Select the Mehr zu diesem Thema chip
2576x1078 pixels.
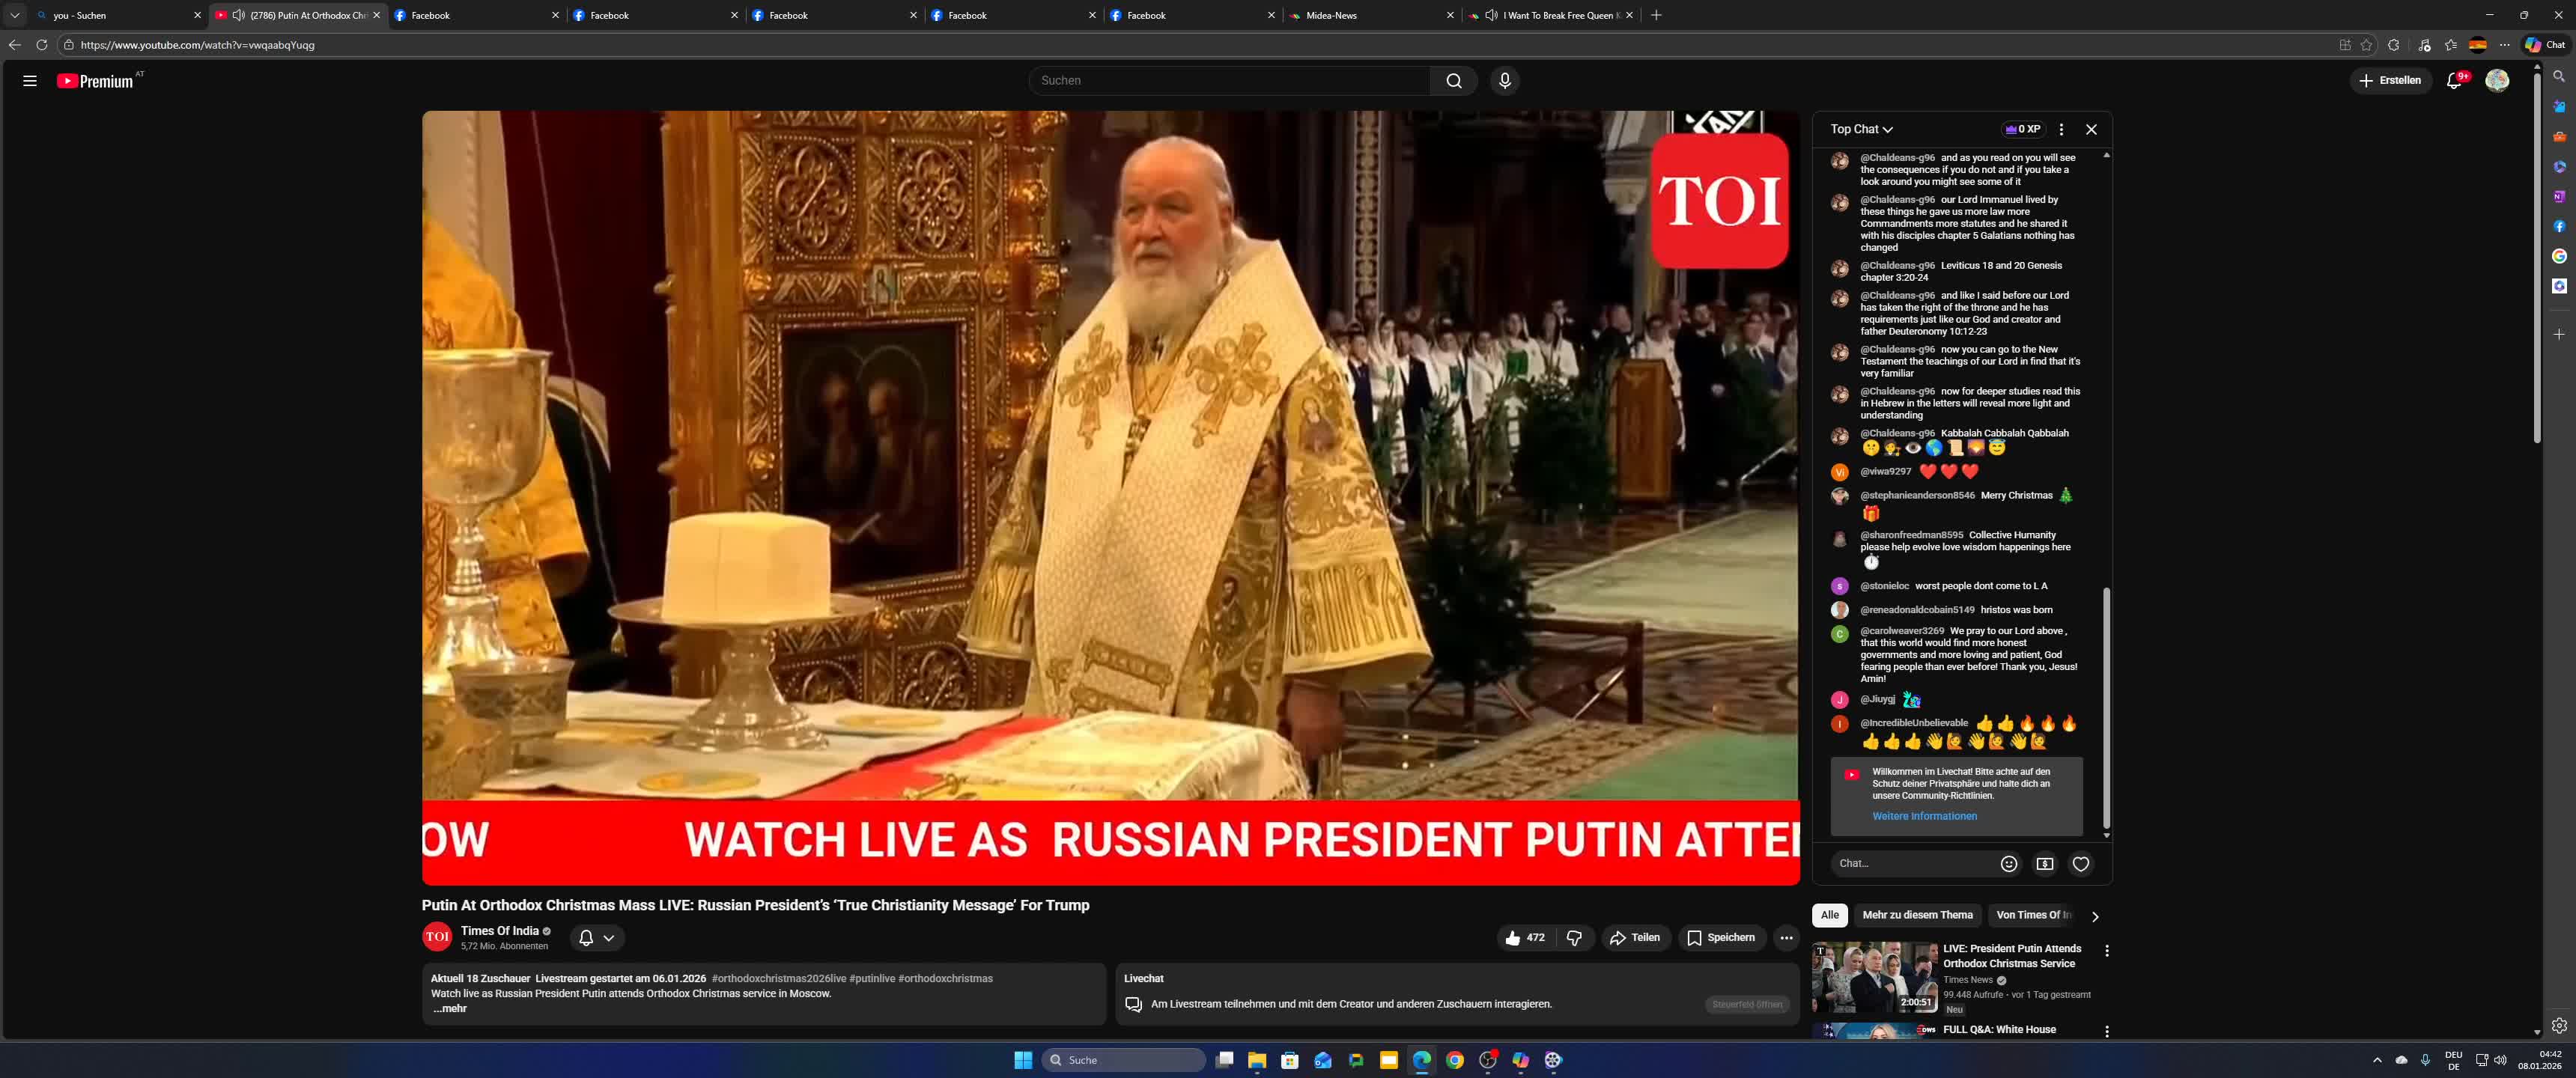coord(1916,915)
